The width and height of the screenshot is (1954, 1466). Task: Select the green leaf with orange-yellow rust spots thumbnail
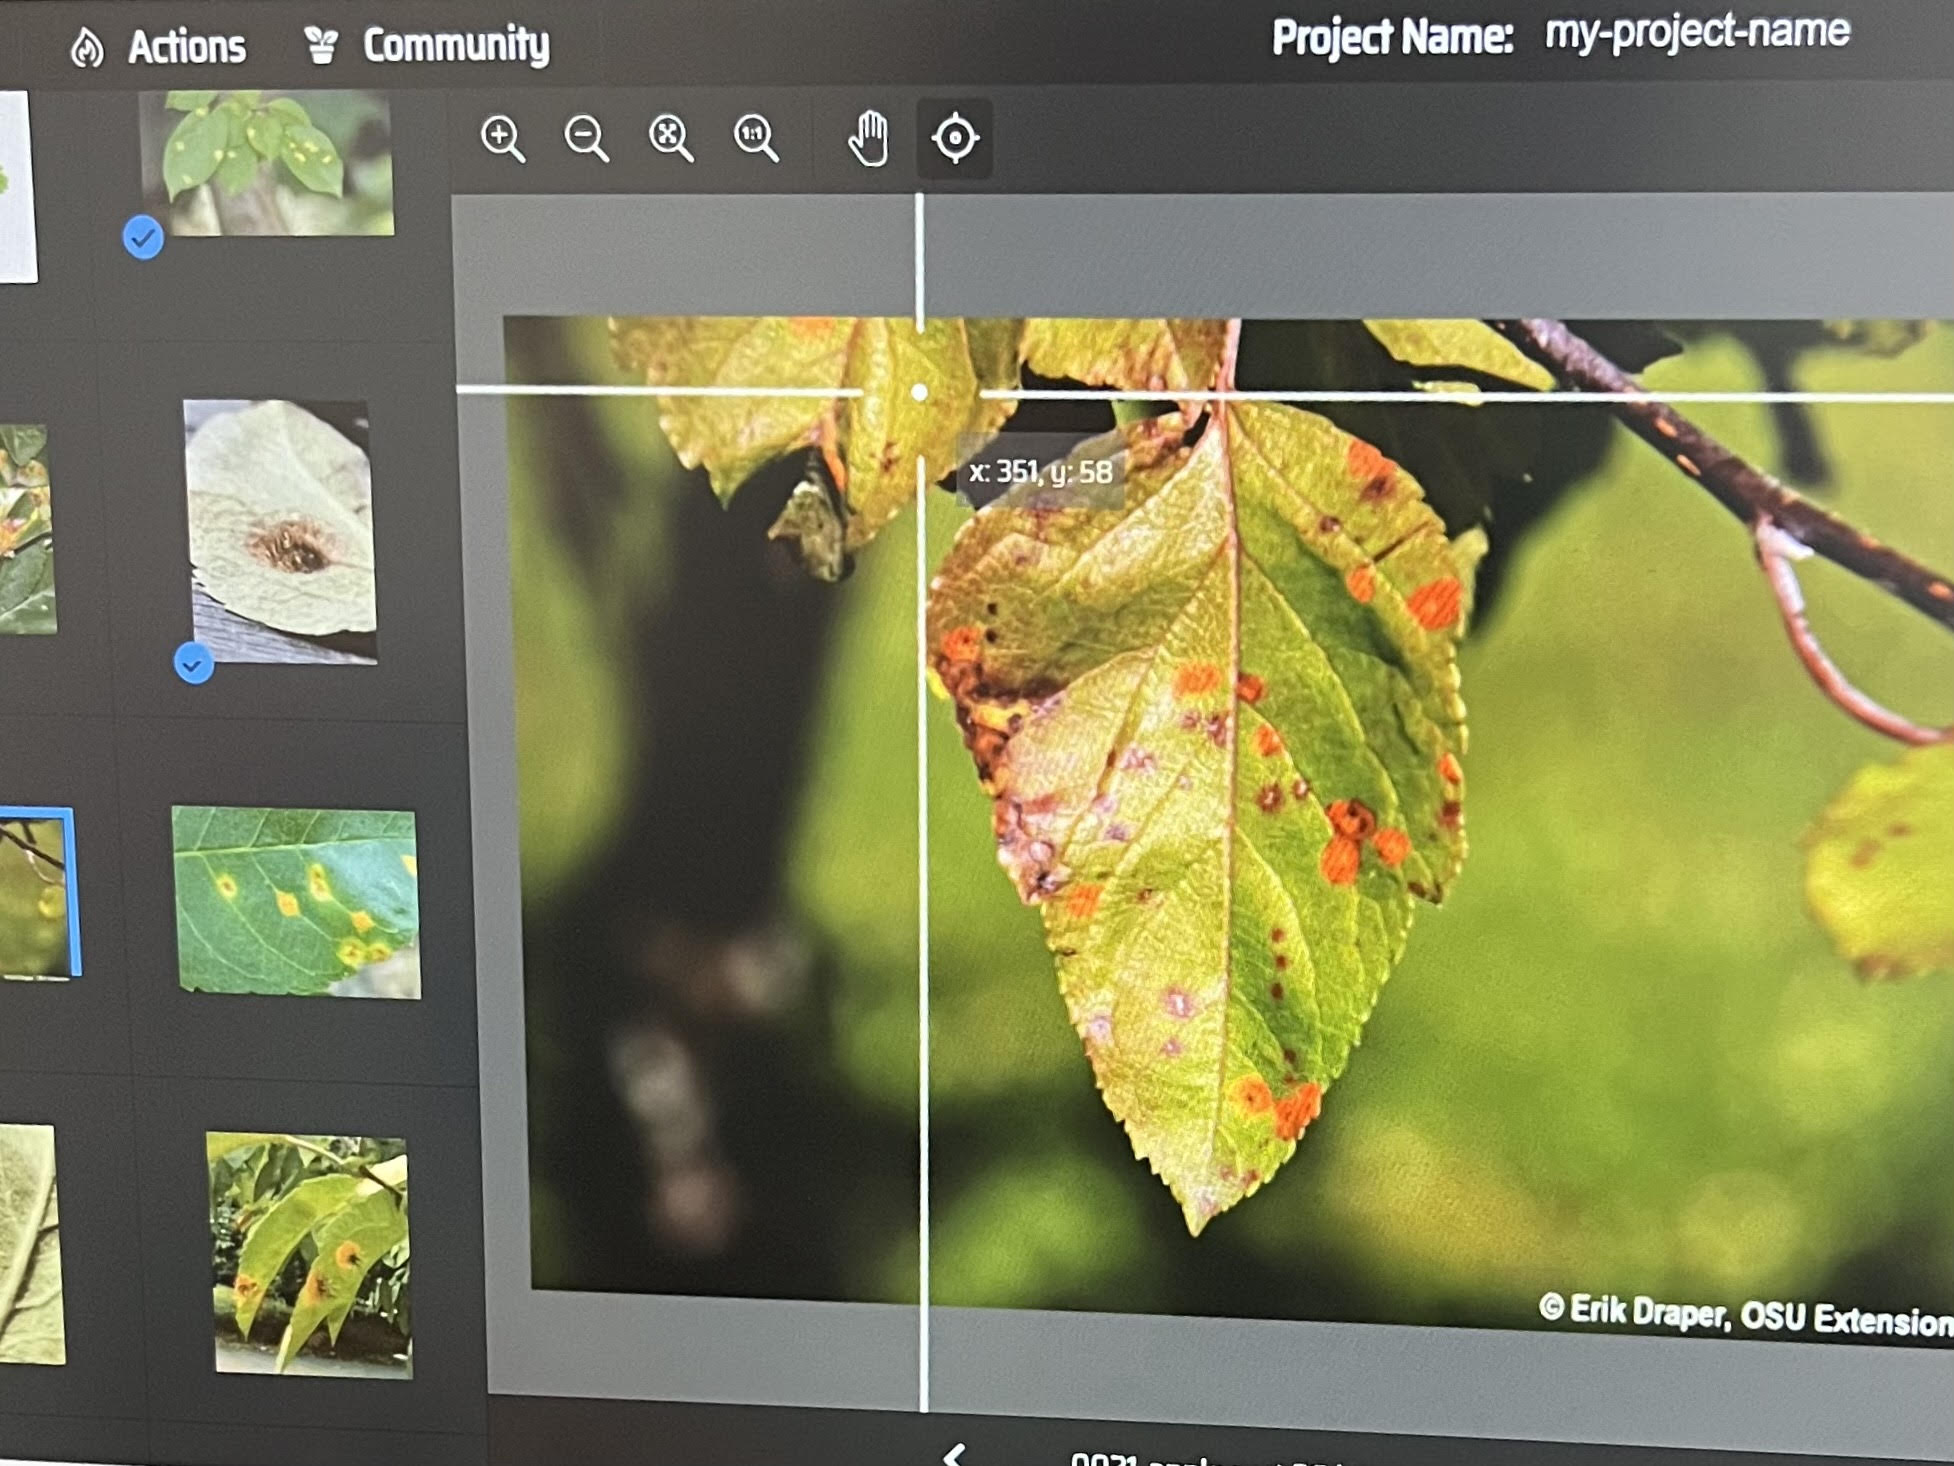click(296, 902)
